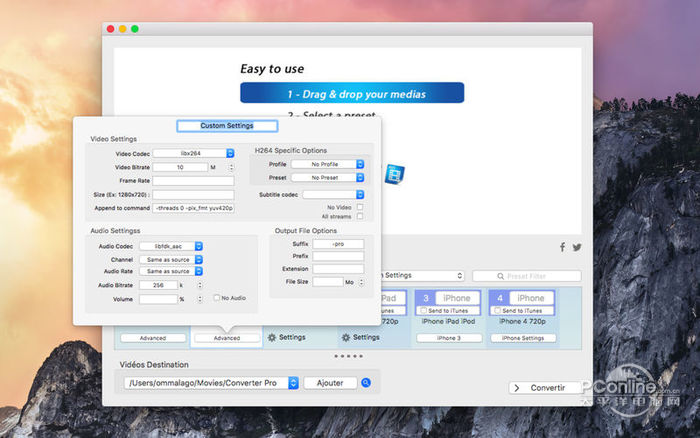Screen dimensions: 700x438
Task: Click the Facebook share icon
Action: tap(562, 247)
